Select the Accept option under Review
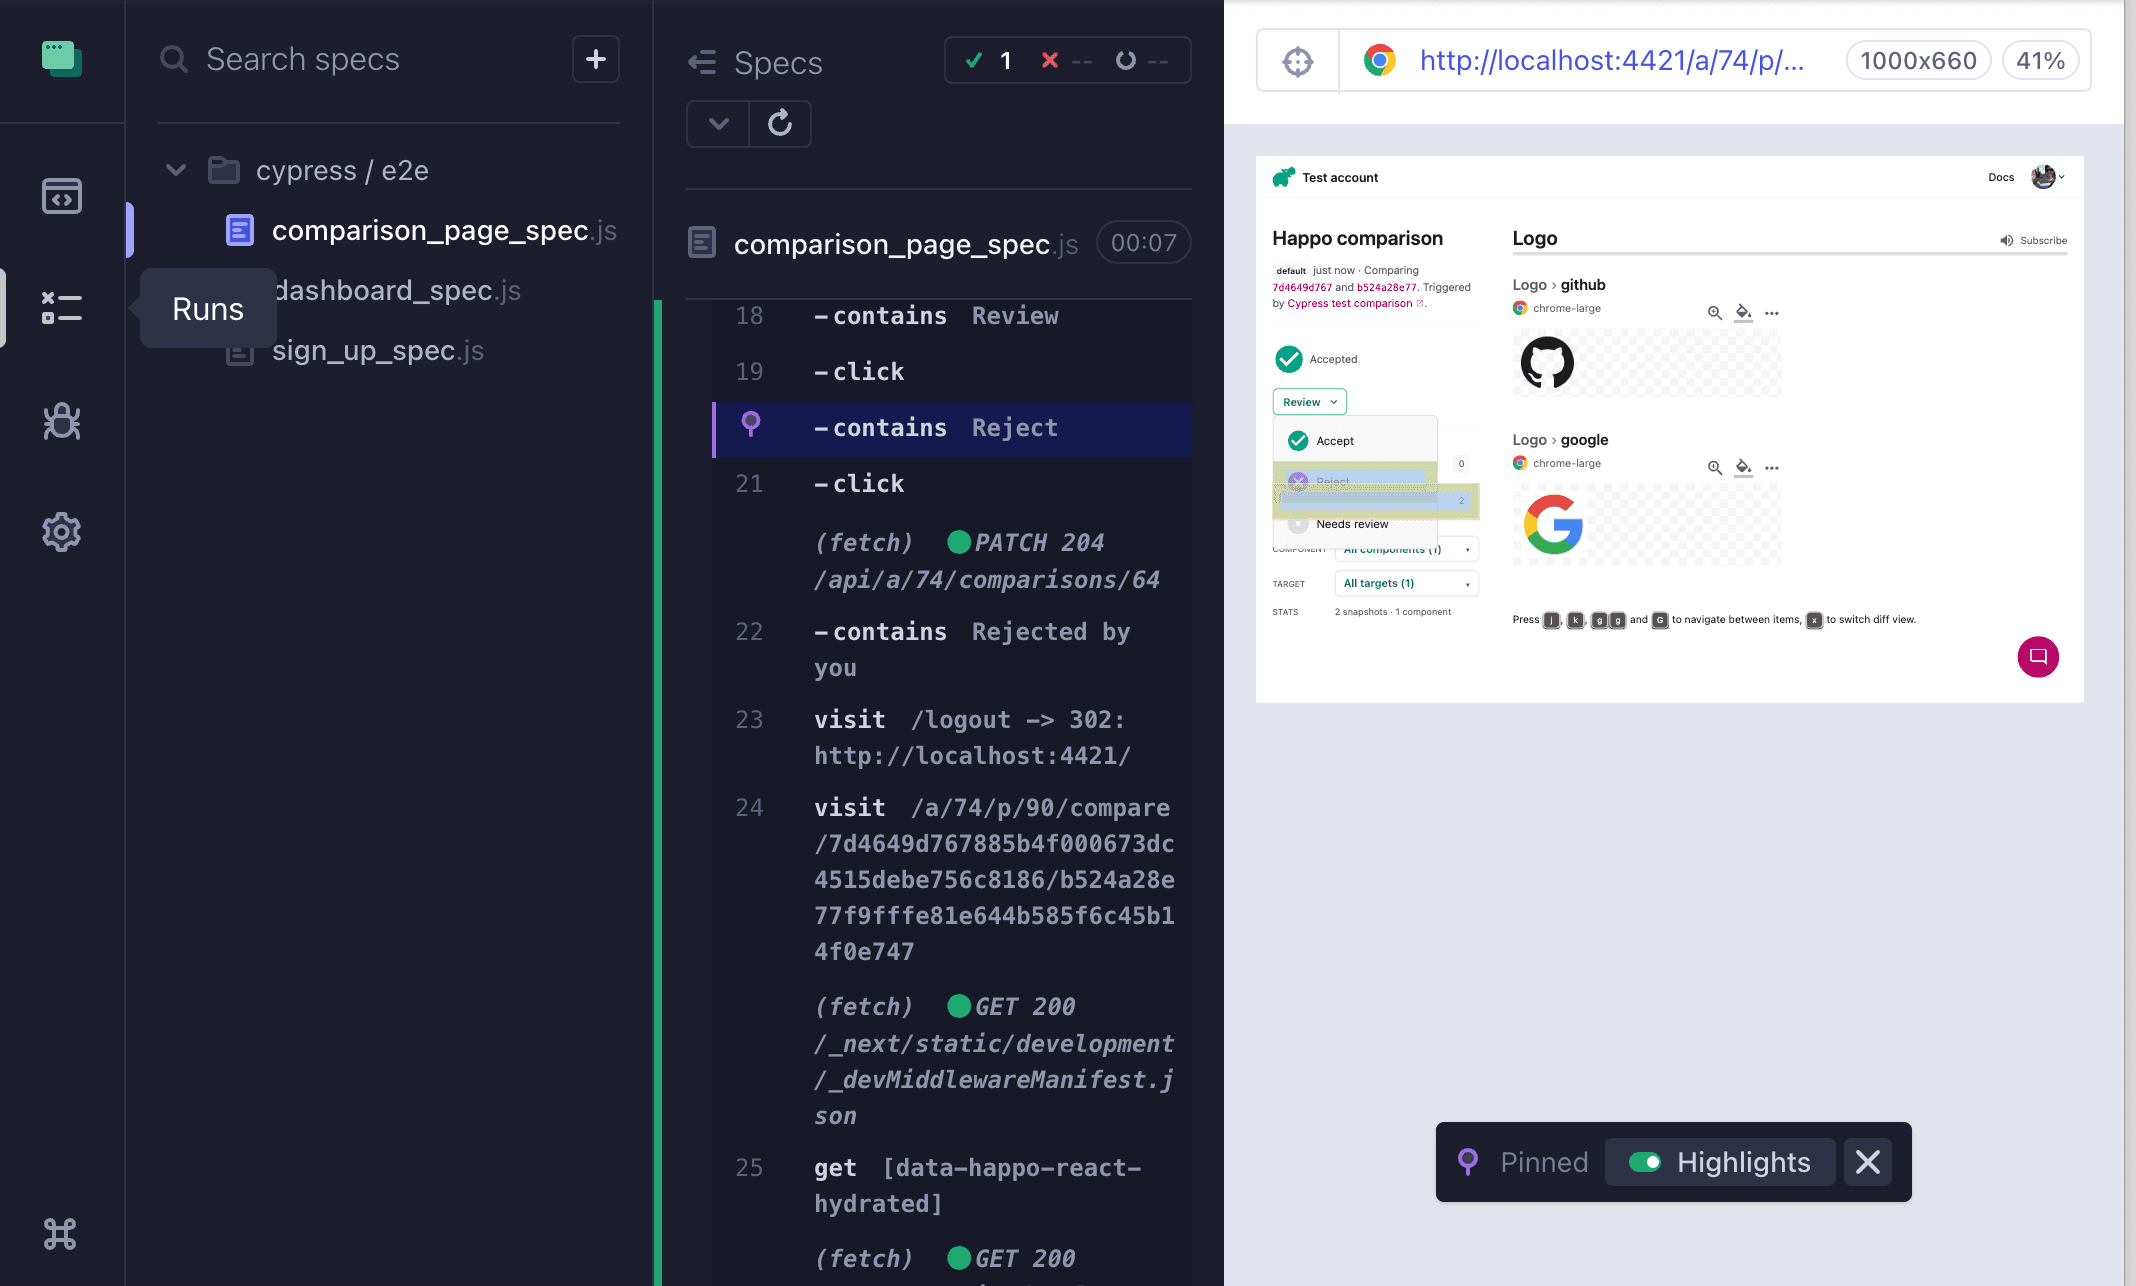Viewport: 2136px width, 1286px height. click(x=1335, y=440)
